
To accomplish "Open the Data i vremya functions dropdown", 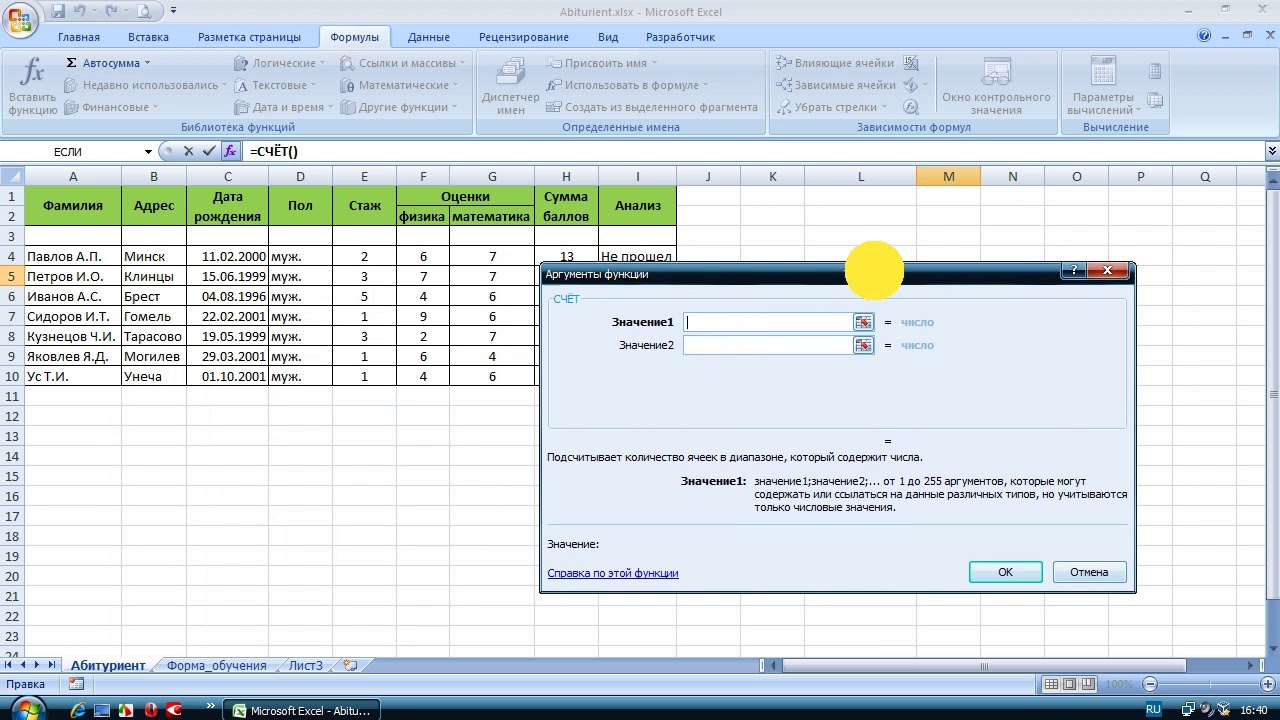I will tap(284, 107).
